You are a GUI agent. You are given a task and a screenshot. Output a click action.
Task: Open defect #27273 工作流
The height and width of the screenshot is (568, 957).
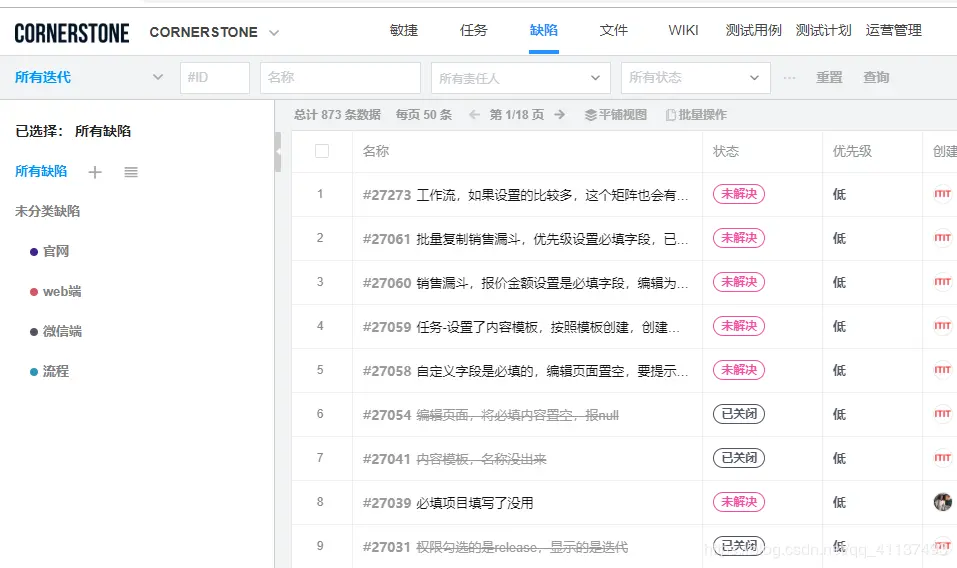tap(525, 195)
